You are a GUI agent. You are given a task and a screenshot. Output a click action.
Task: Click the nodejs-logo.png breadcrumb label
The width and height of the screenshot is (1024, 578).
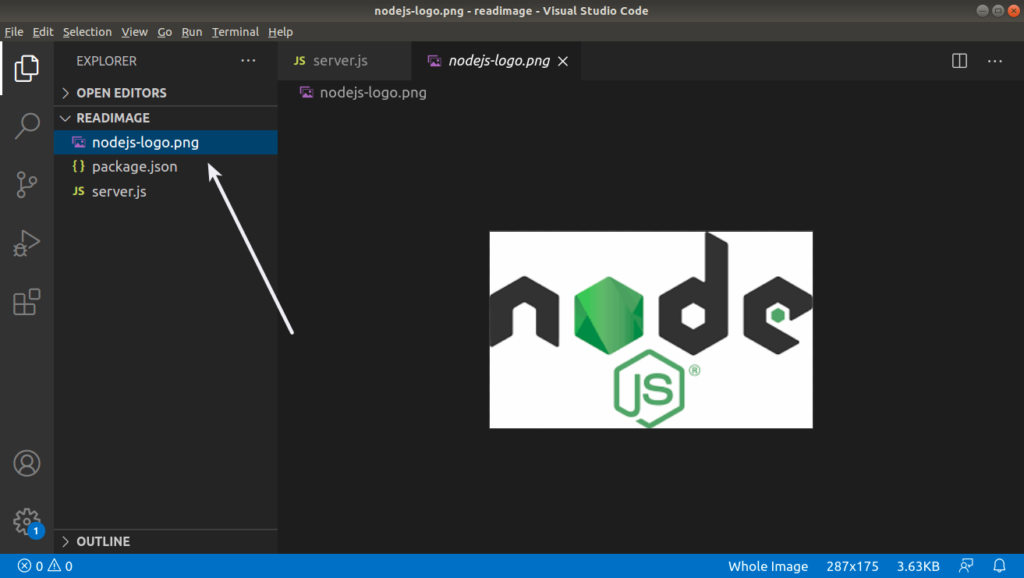372,92
